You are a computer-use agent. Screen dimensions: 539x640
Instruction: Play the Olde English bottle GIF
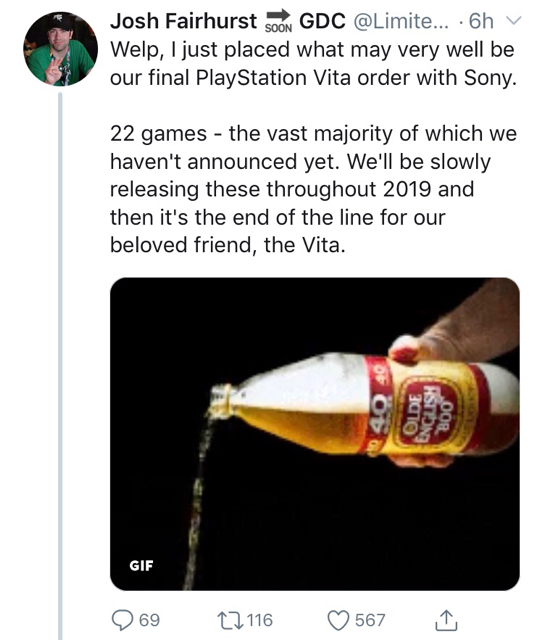pos(315,434)
